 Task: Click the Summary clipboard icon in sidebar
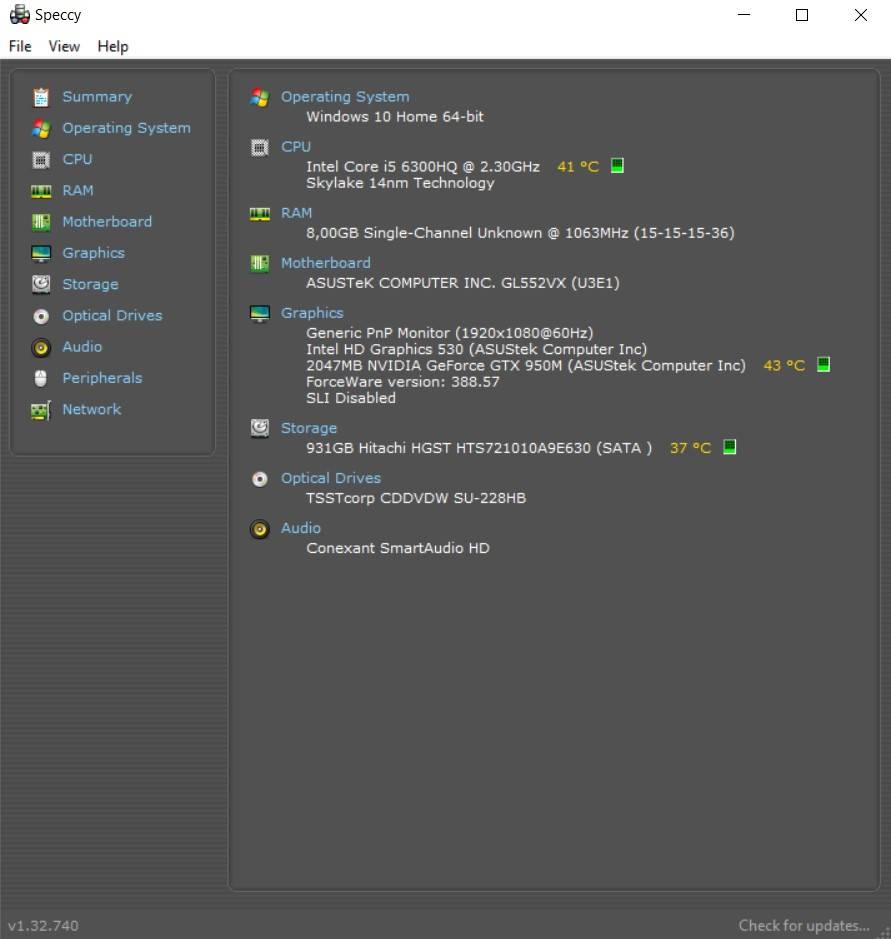tap(41, 97)
